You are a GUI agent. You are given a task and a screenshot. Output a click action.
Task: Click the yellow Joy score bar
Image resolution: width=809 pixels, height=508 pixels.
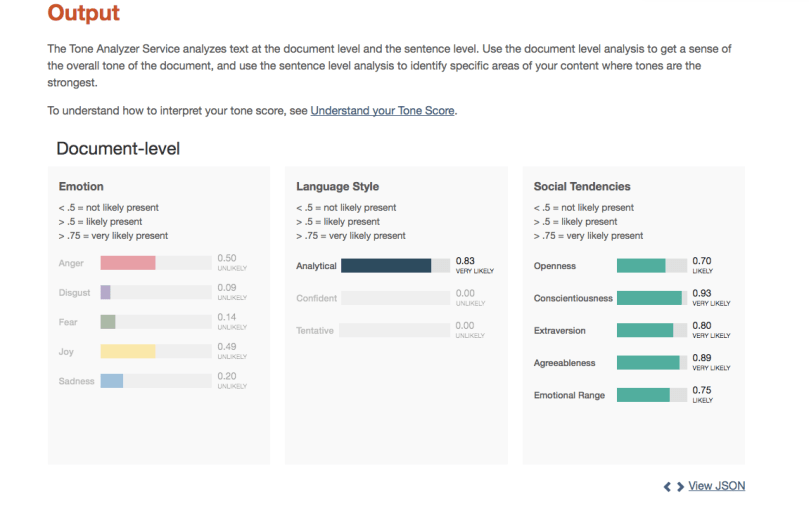pyautogui.click(x=128, y=352)
